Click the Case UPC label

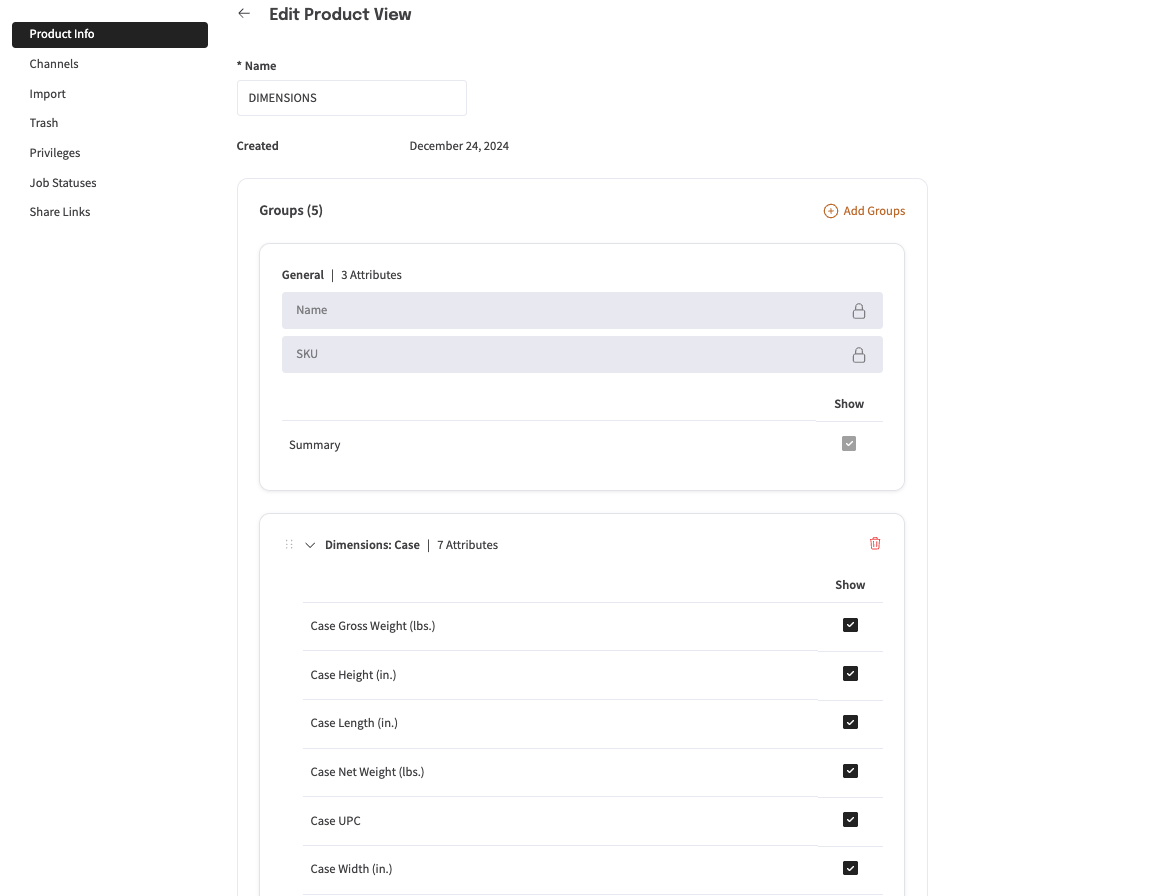coord(335,821)
